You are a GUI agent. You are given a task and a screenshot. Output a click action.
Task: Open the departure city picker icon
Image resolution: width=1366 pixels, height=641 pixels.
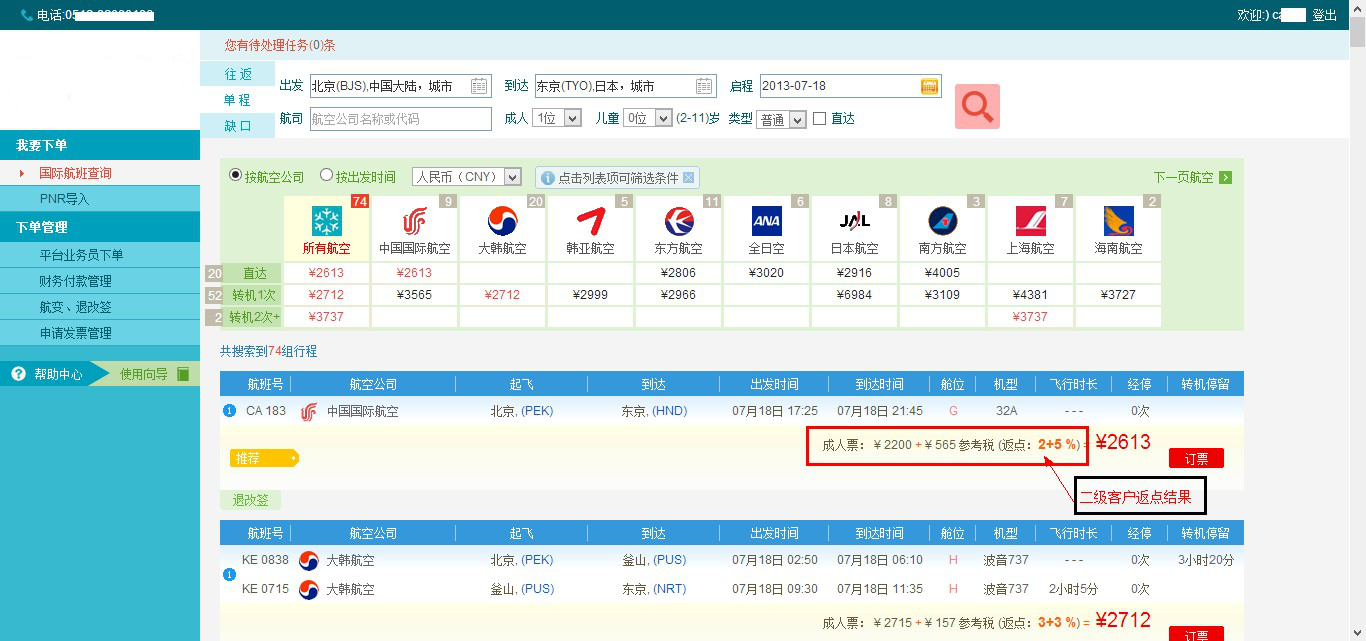(x=479, y=86)
